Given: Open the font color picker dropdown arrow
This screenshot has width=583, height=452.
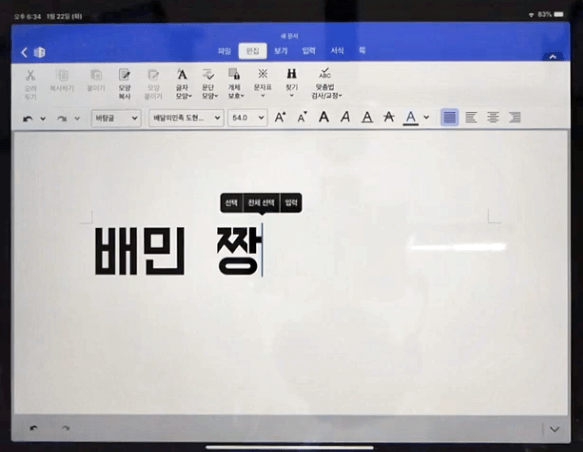Looking at the screenshot, I should (426, 118).
